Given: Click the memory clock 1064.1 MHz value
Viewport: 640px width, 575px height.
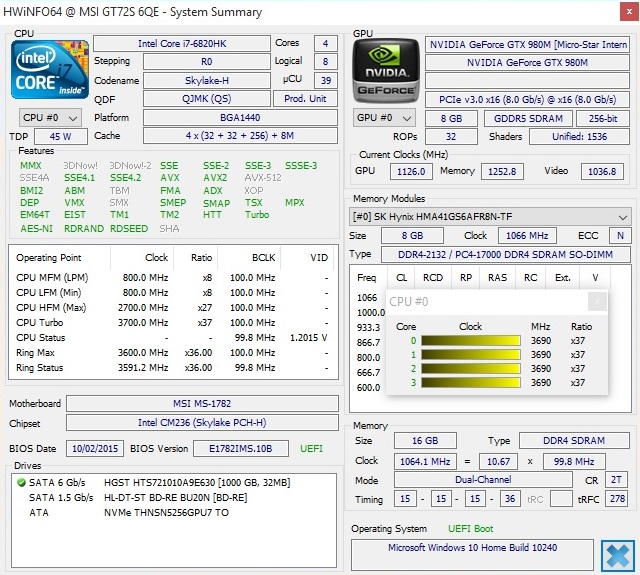Looking at the screenshot, I should [425, 462].
